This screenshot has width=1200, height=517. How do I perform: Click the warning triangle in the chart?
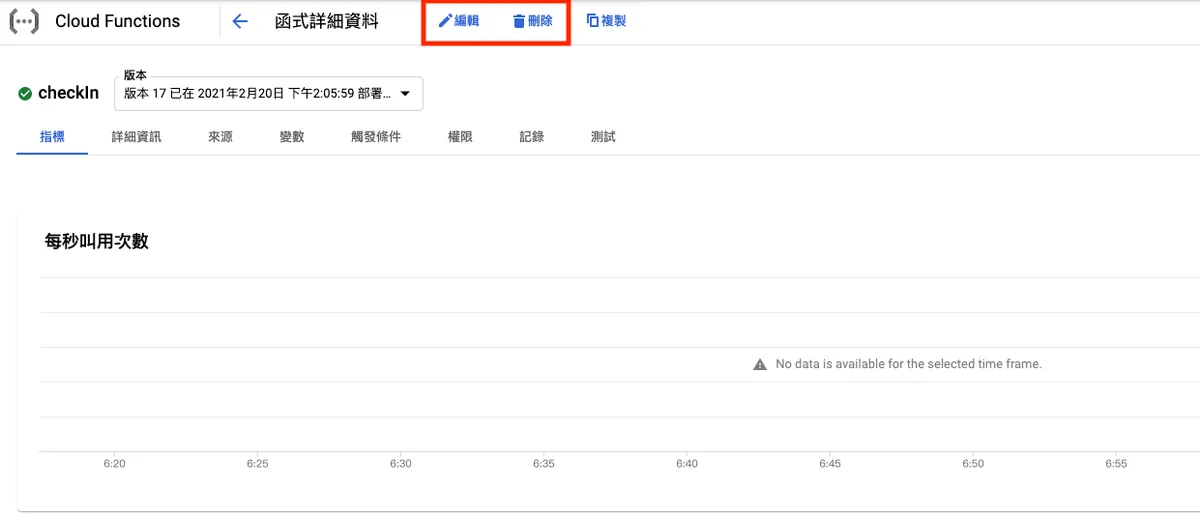click(760, 364)
